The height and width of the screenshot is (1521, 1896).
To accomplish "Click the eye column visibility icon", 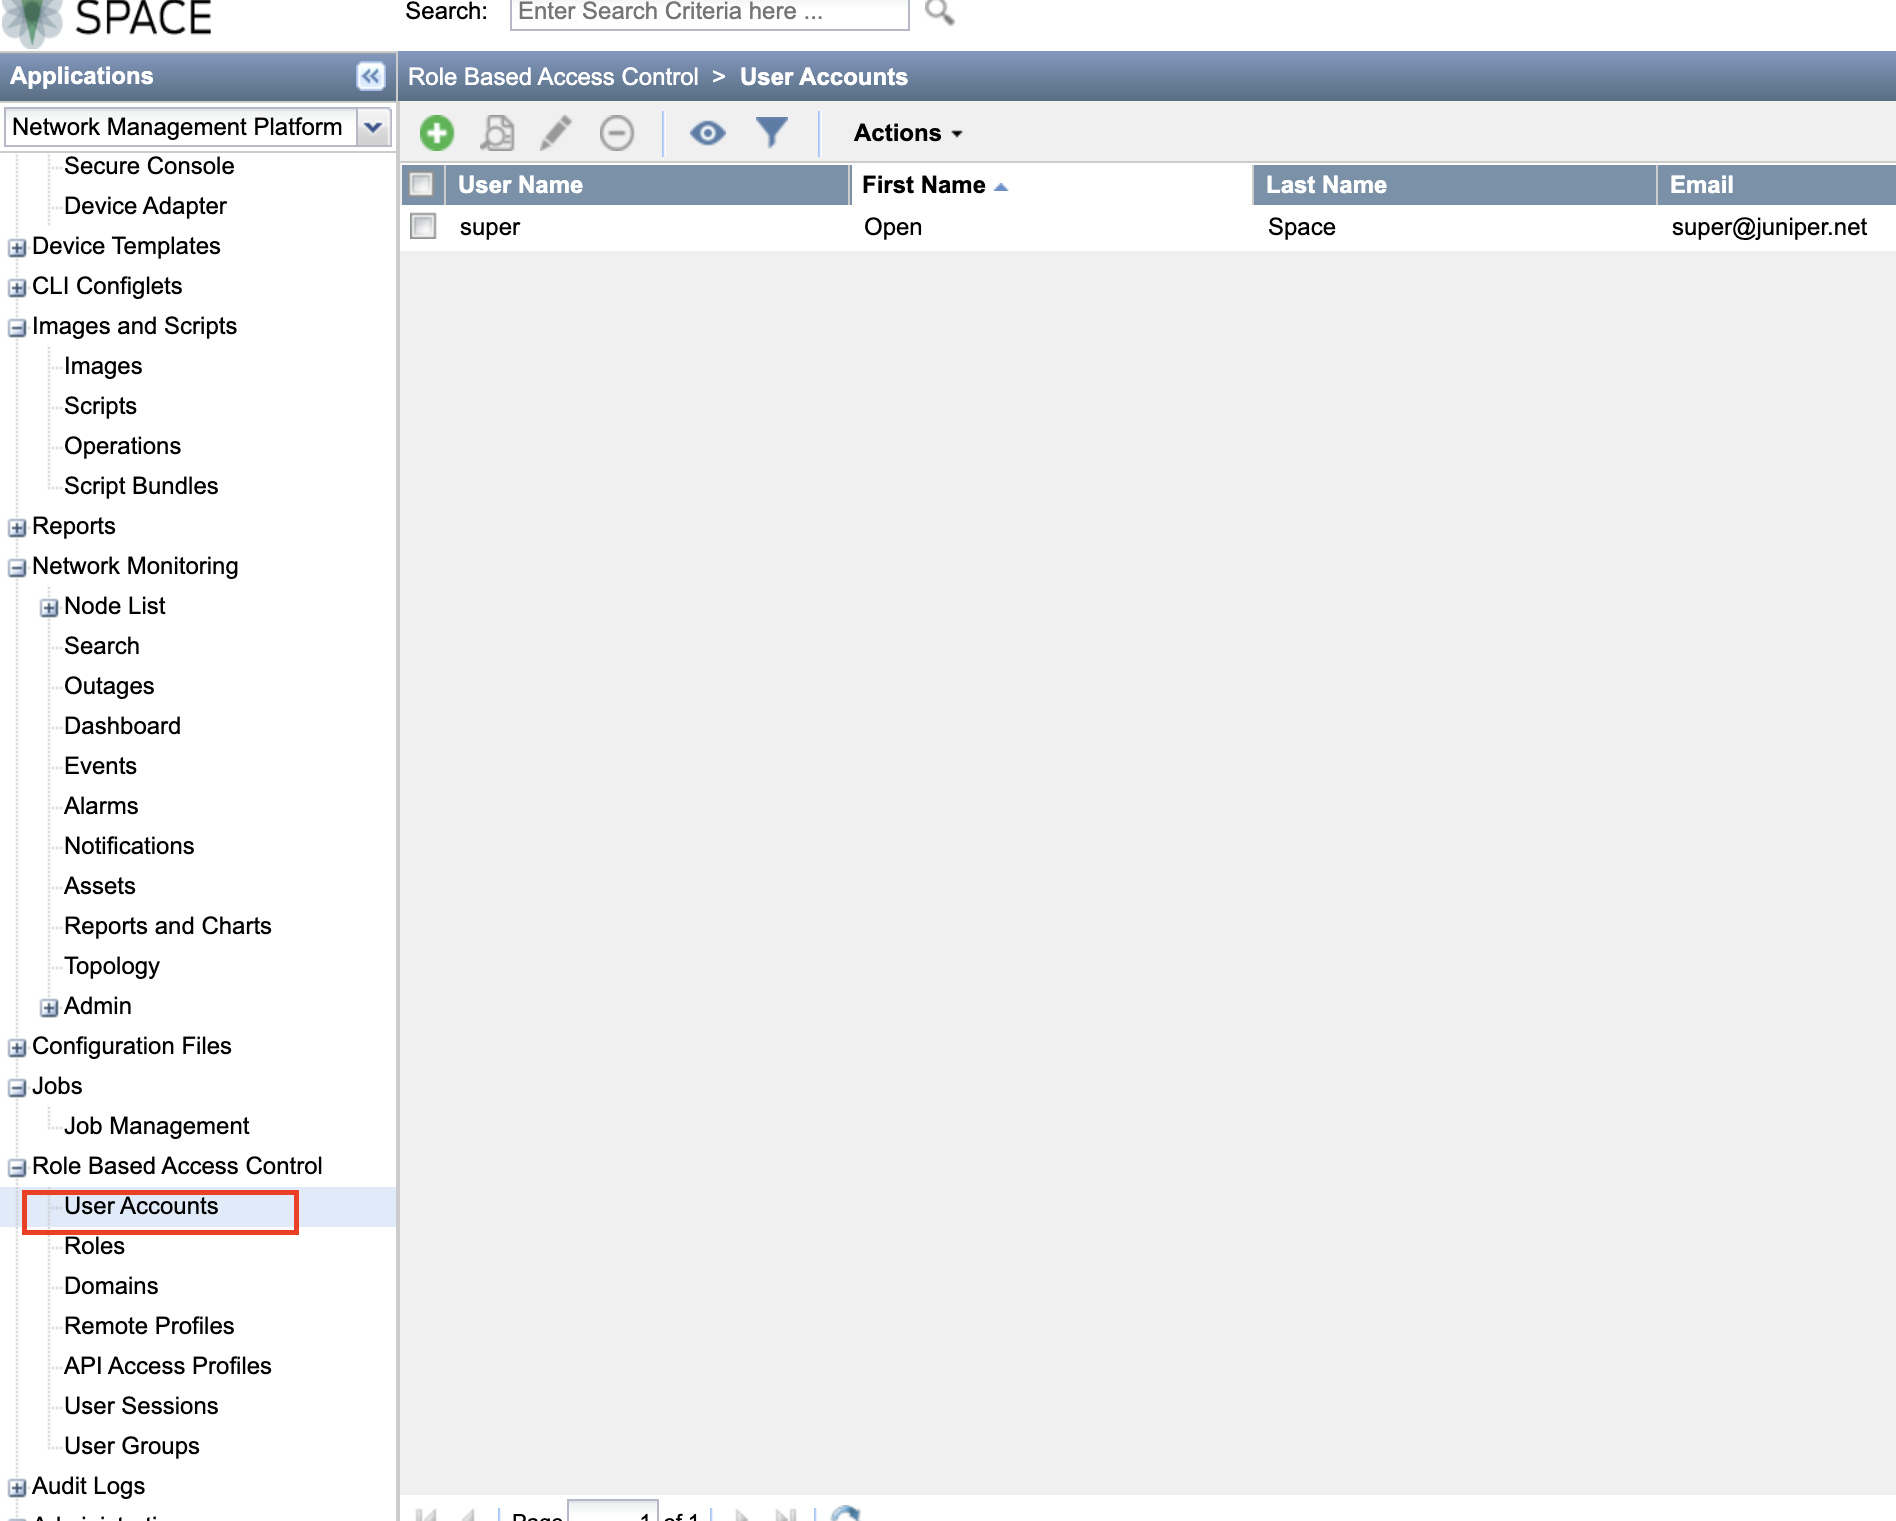I will tap(708, 133).
